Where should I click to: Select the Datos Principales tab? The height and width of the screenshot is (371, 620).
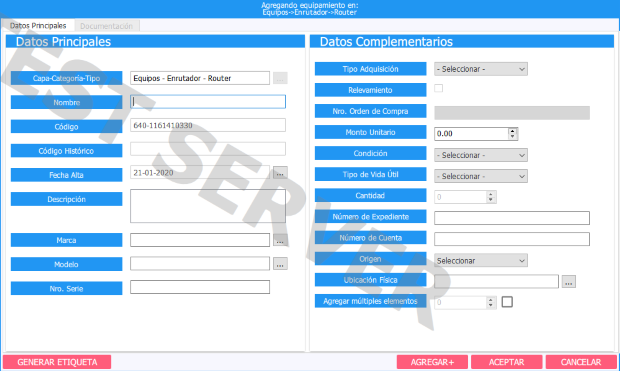coord(38,26)
